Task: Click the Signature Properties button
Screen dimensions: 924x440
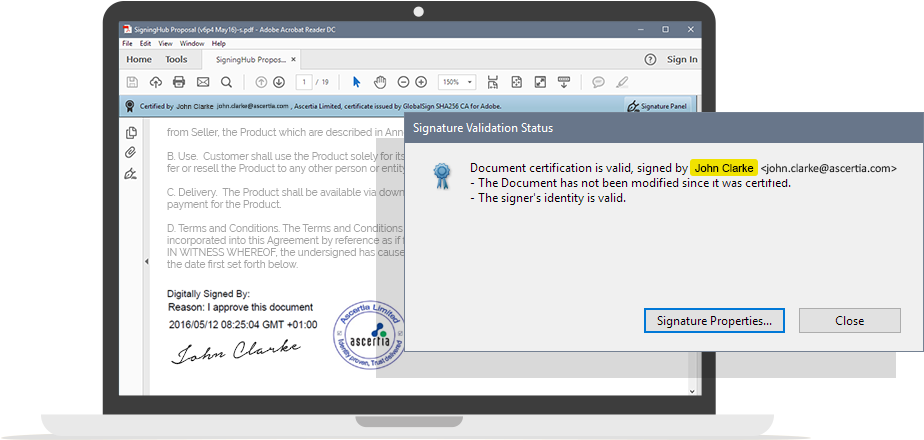Action: (x=714, y=320)
